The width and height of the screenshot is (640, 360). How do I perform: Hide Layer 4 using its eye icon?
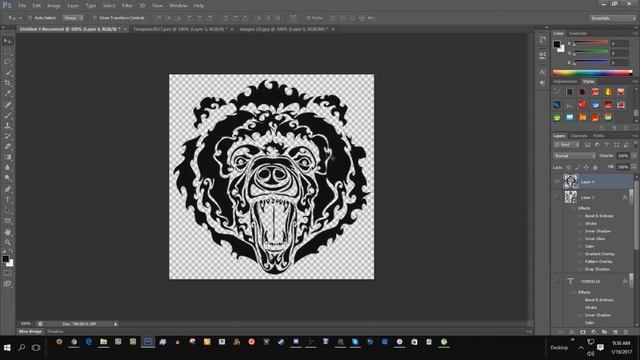(557, 182)
